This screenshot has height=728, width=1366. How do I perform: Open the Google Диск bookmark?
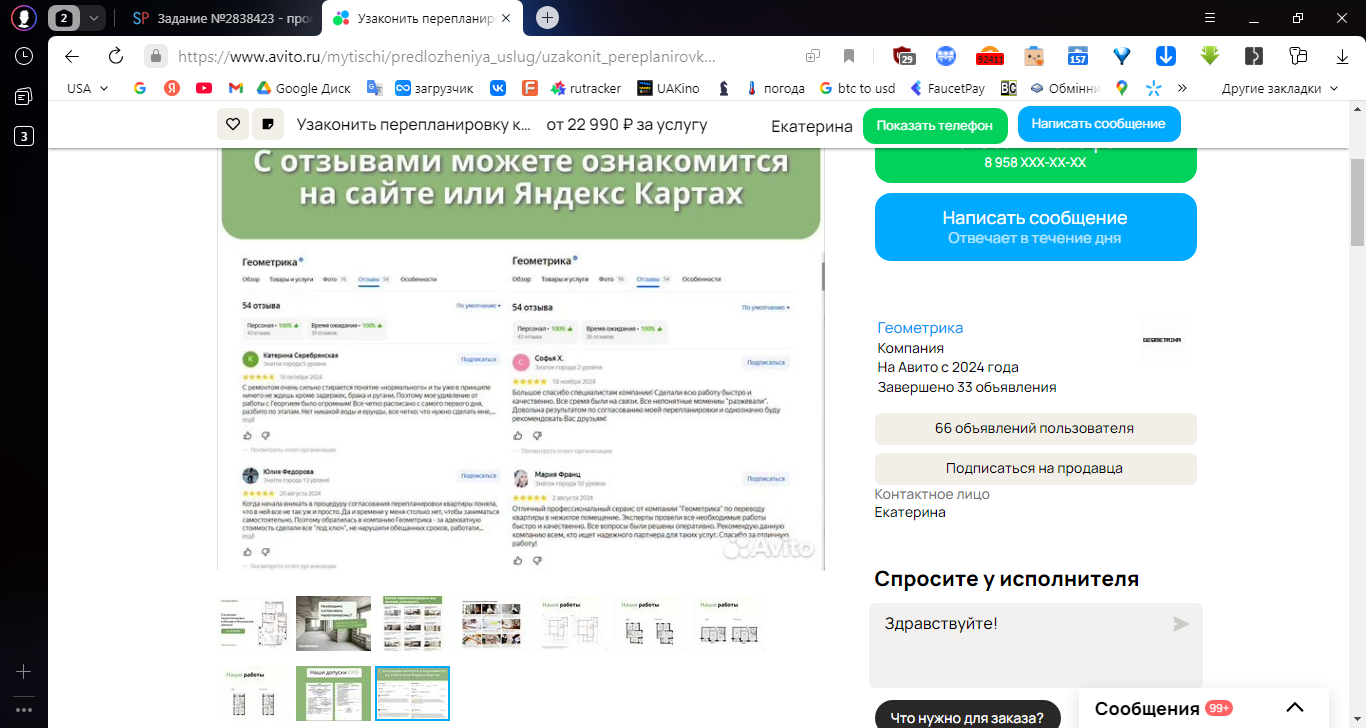(303, 88)
